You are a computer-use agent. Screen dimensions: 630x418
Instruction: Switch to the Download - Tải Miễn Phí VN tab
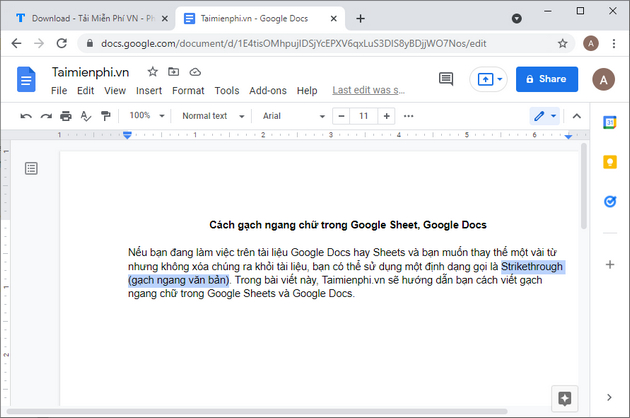point(86,18)
